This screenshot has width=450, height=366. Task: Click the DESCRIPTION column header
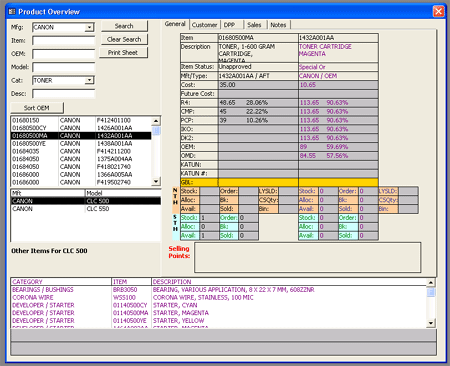pos(289,282)
